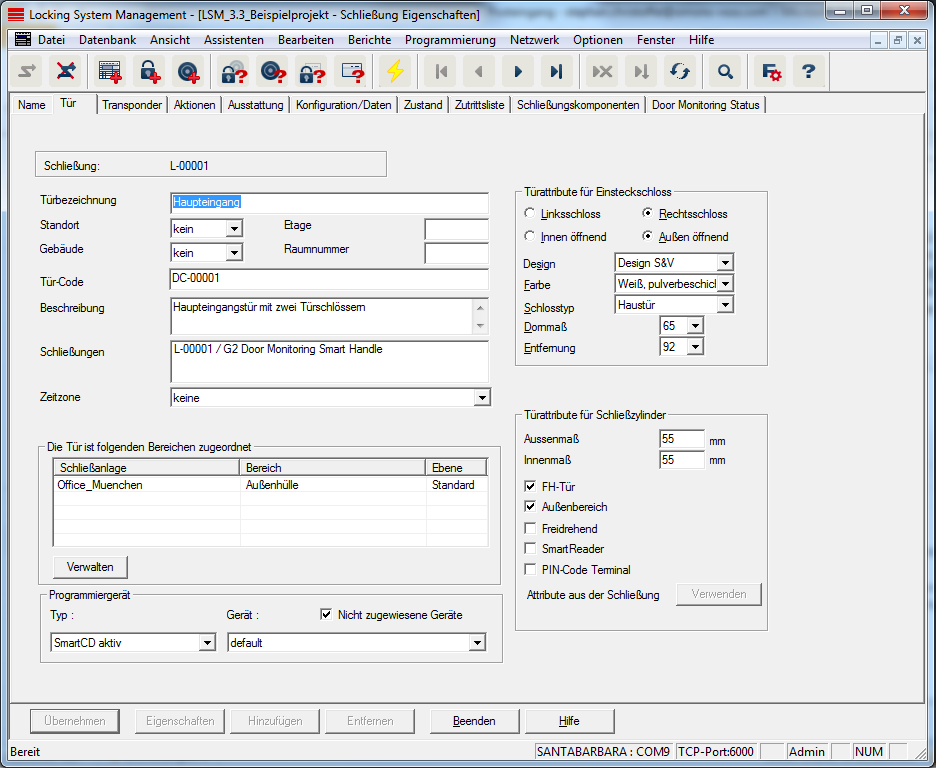Toggle Nicht zugewiesene Geräte checkbox
This screenshot has height=768, width=936.
point(326,615)
